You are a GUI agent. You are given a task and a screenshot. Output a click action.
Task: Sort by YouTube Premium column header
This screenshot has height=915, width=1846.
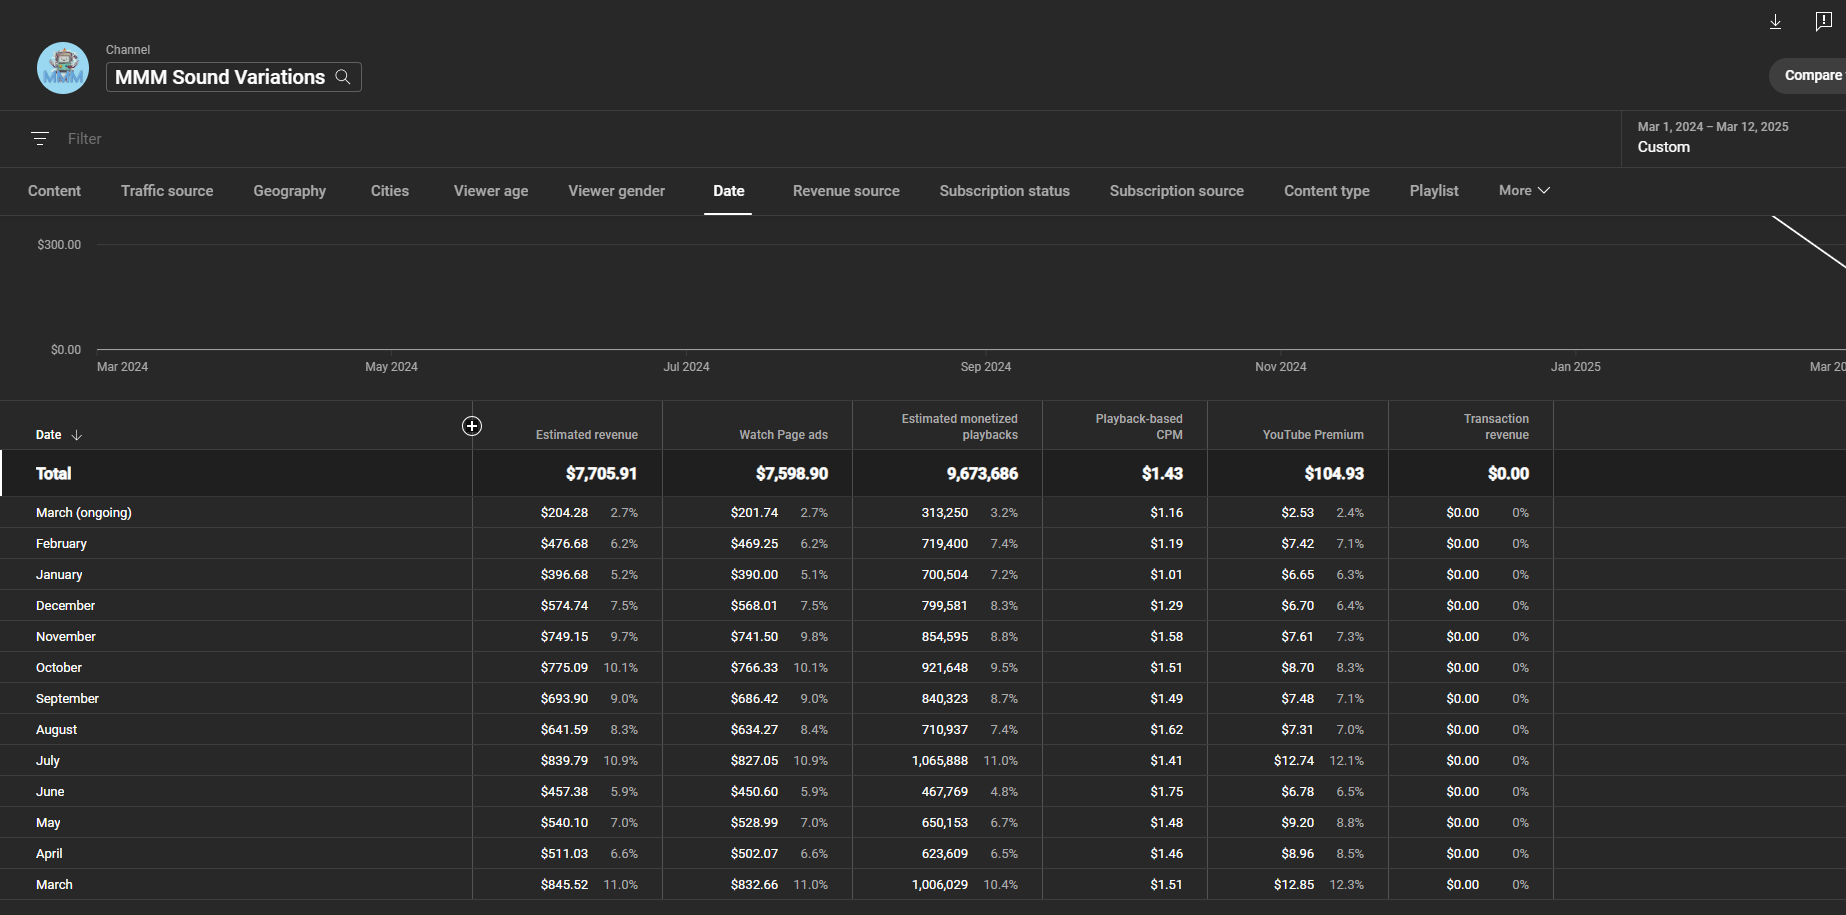coord(1313,435)
